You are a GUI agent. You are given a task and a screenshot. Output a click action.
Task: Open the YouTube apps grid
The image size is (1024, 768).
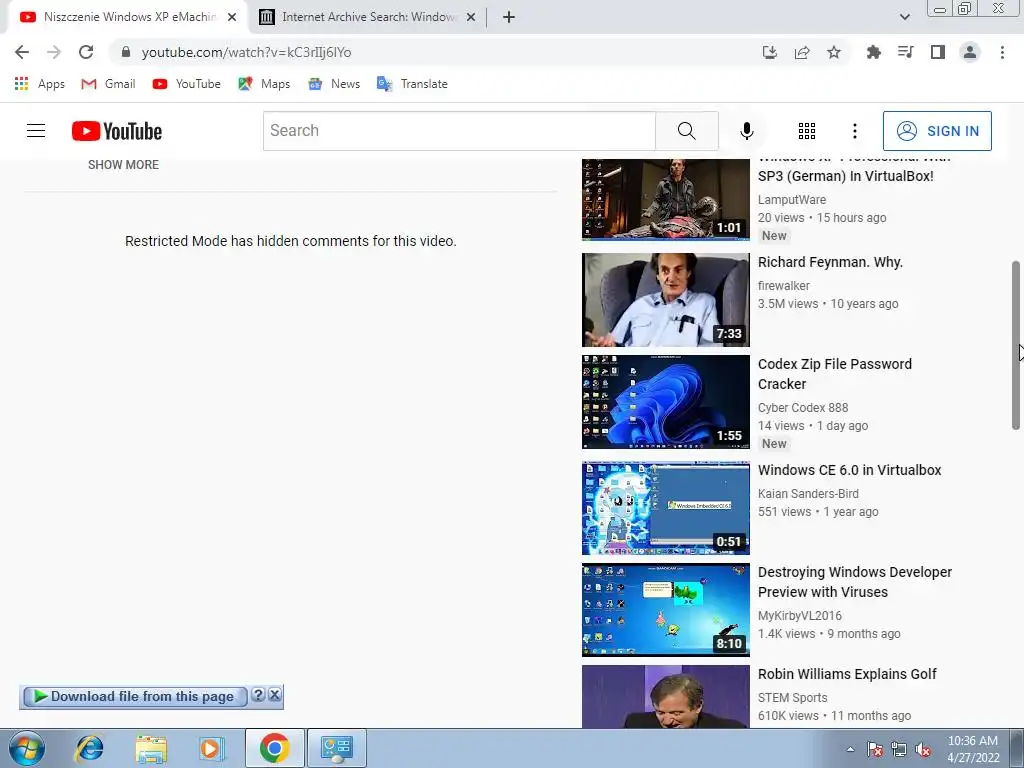(x=807, y=131)
